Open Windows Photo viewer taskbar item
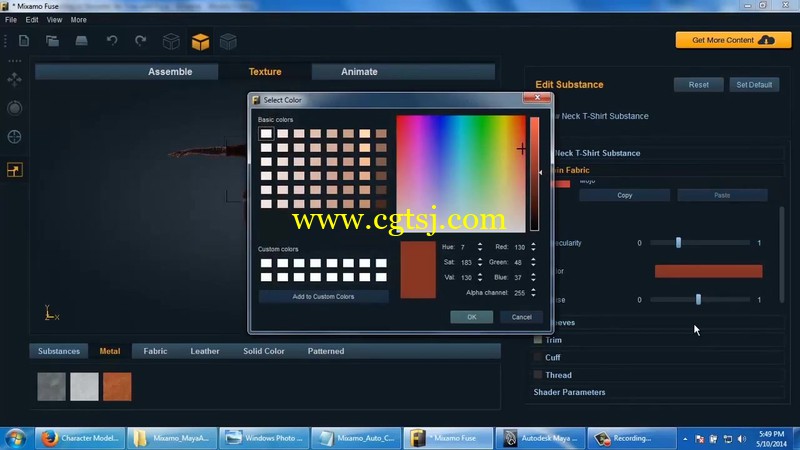 264,438
